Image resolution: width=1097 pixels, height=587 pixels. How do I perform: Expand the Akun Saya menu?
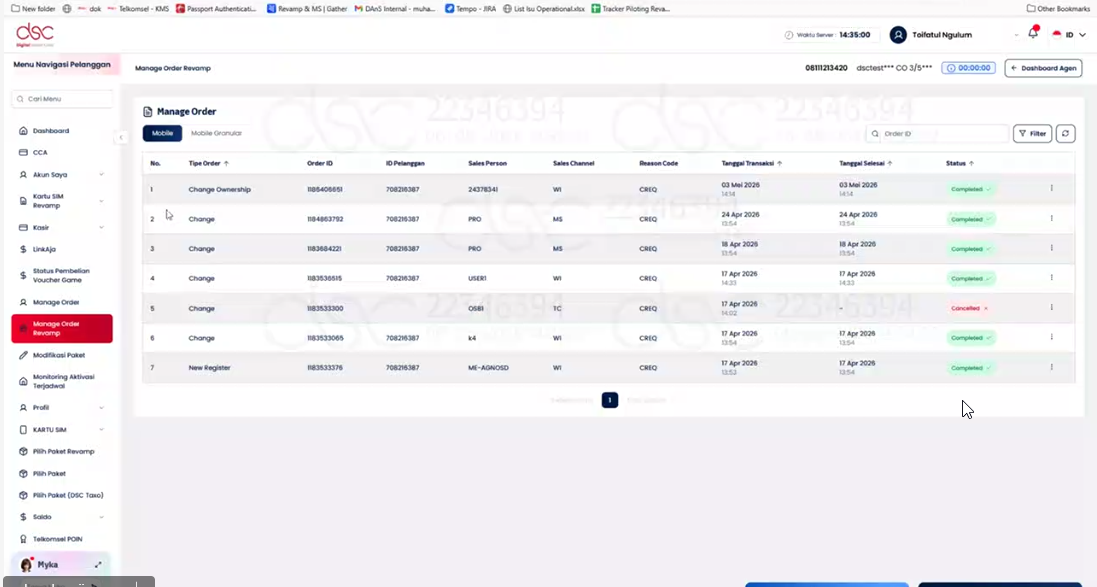coord(101,175)
